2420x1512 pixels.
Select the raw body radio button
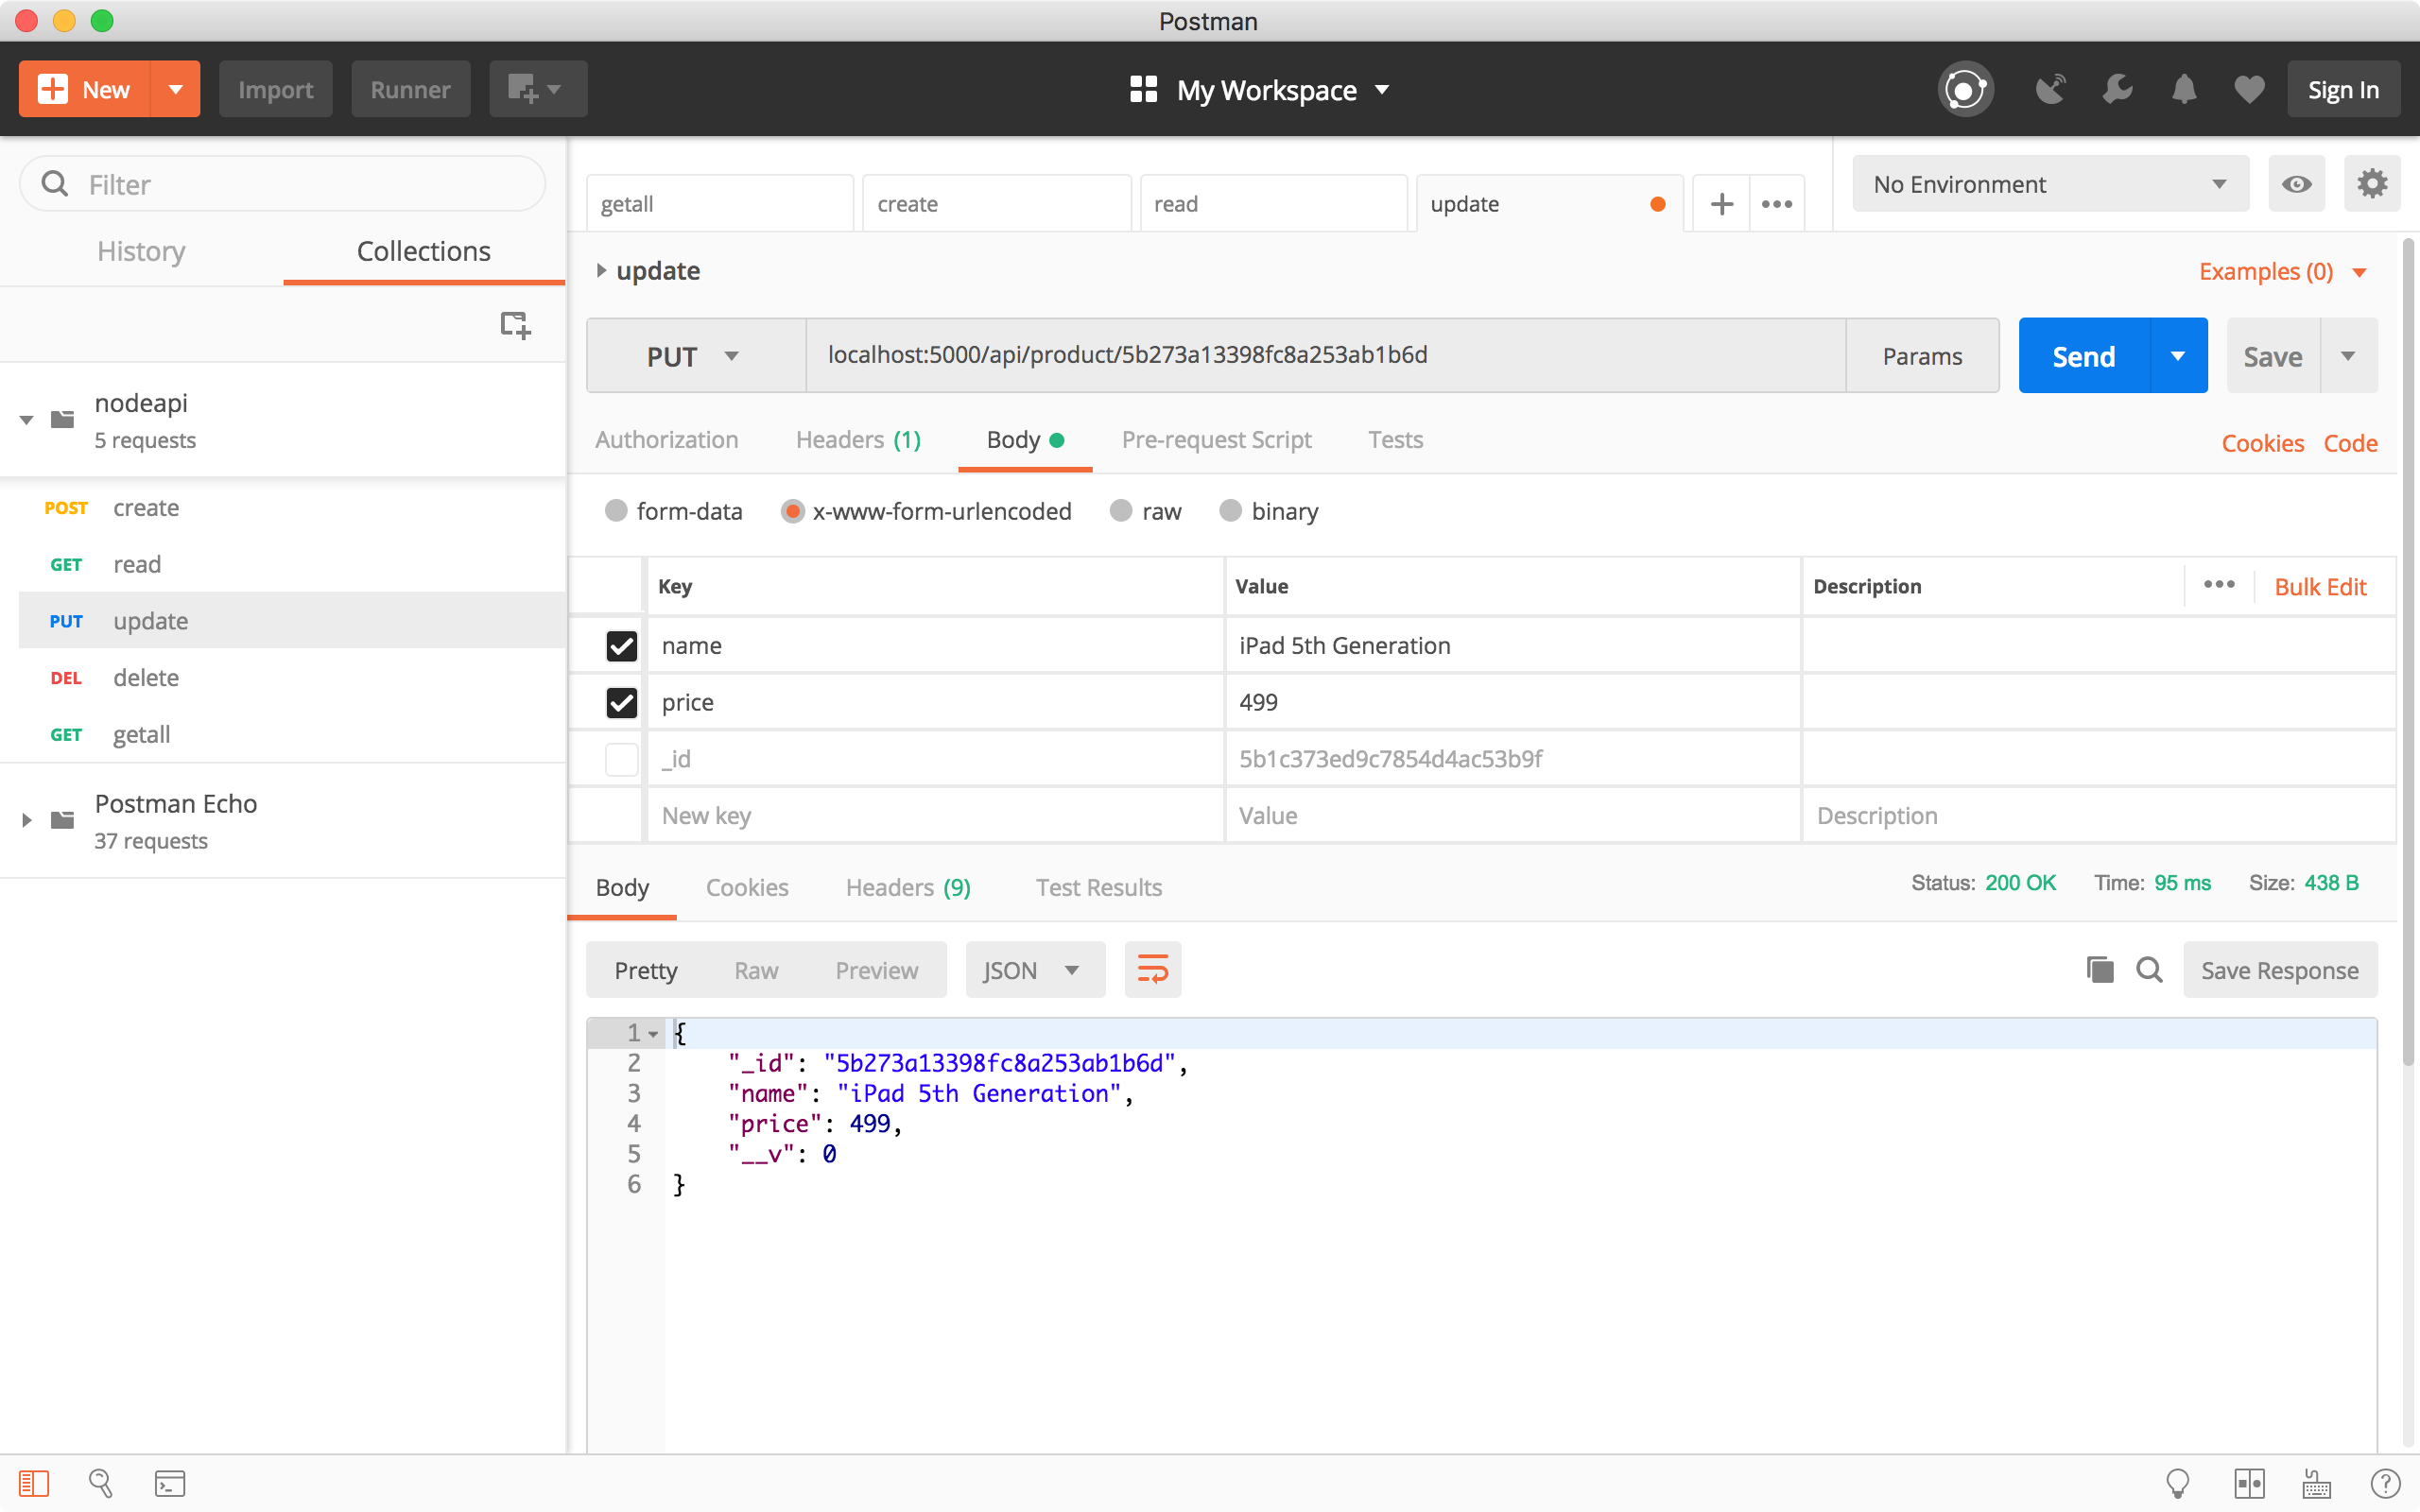point(1121,511)
